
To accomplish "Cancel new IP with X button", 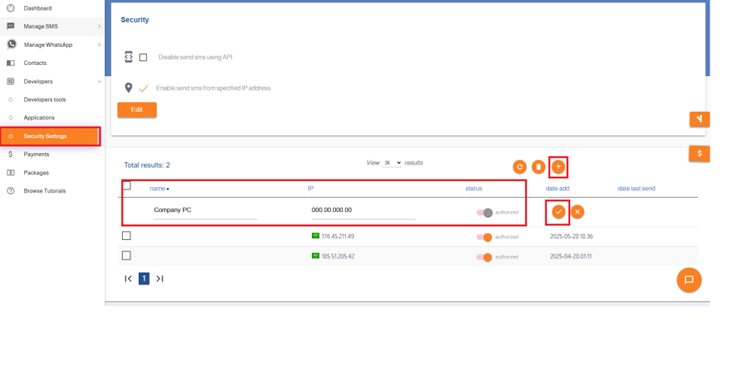I will (x=577, y=212).
